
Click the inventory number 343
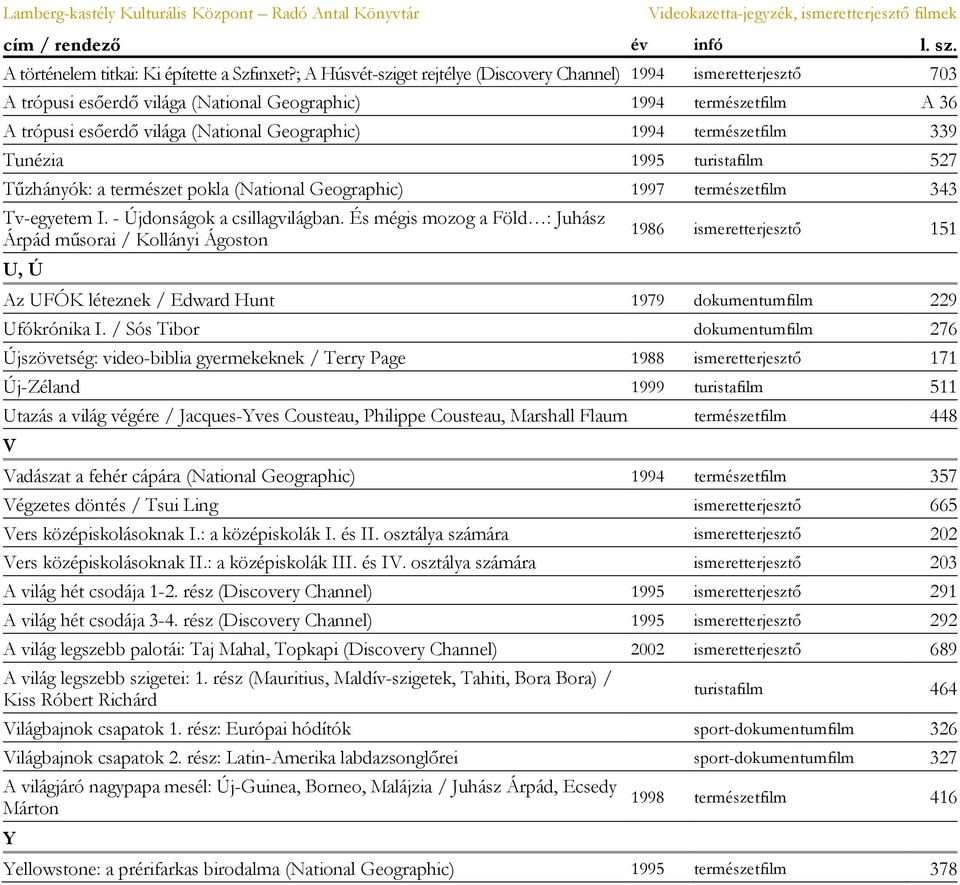[x=943, y=189]
